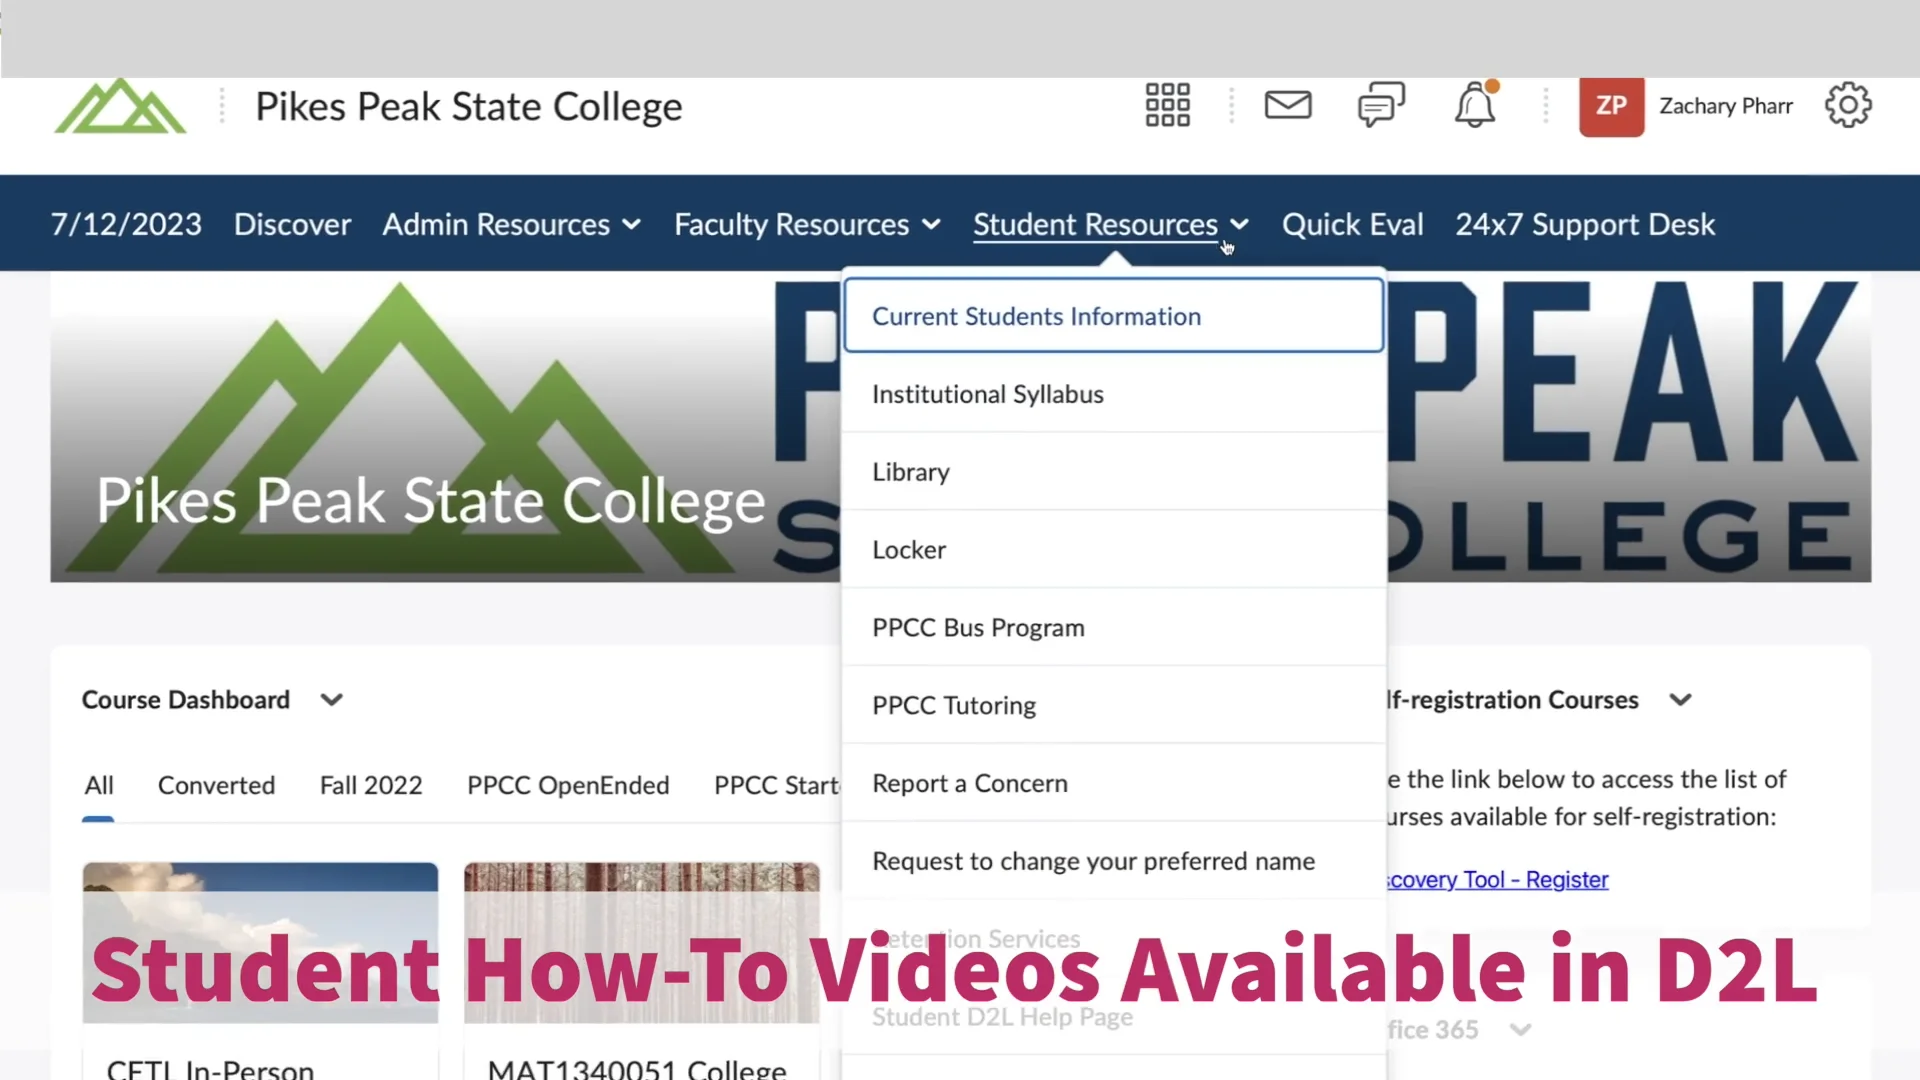Open the email envelope icon
The height and width of the screenshot is (1080, 1920).
point(1288,105)
